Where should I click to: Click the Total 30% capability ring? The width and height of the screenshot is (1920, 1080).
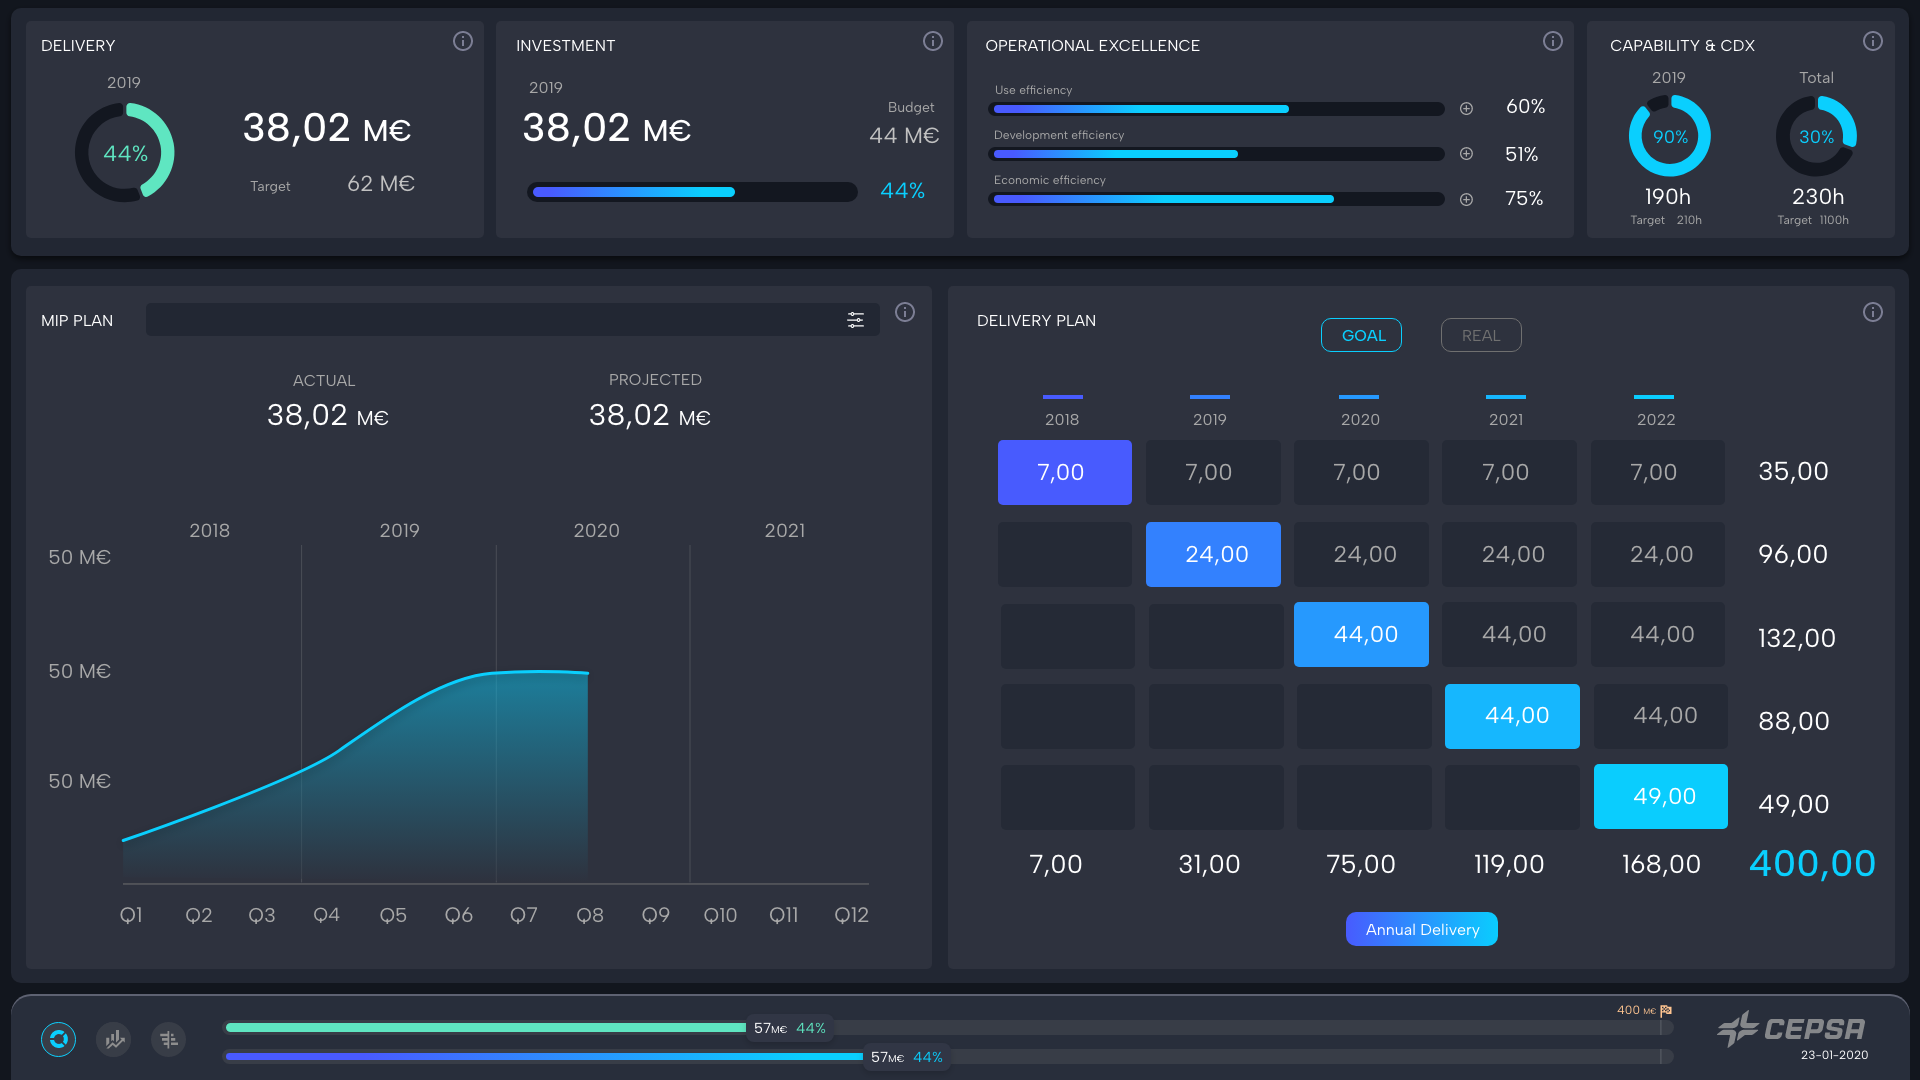(1816, 136)
